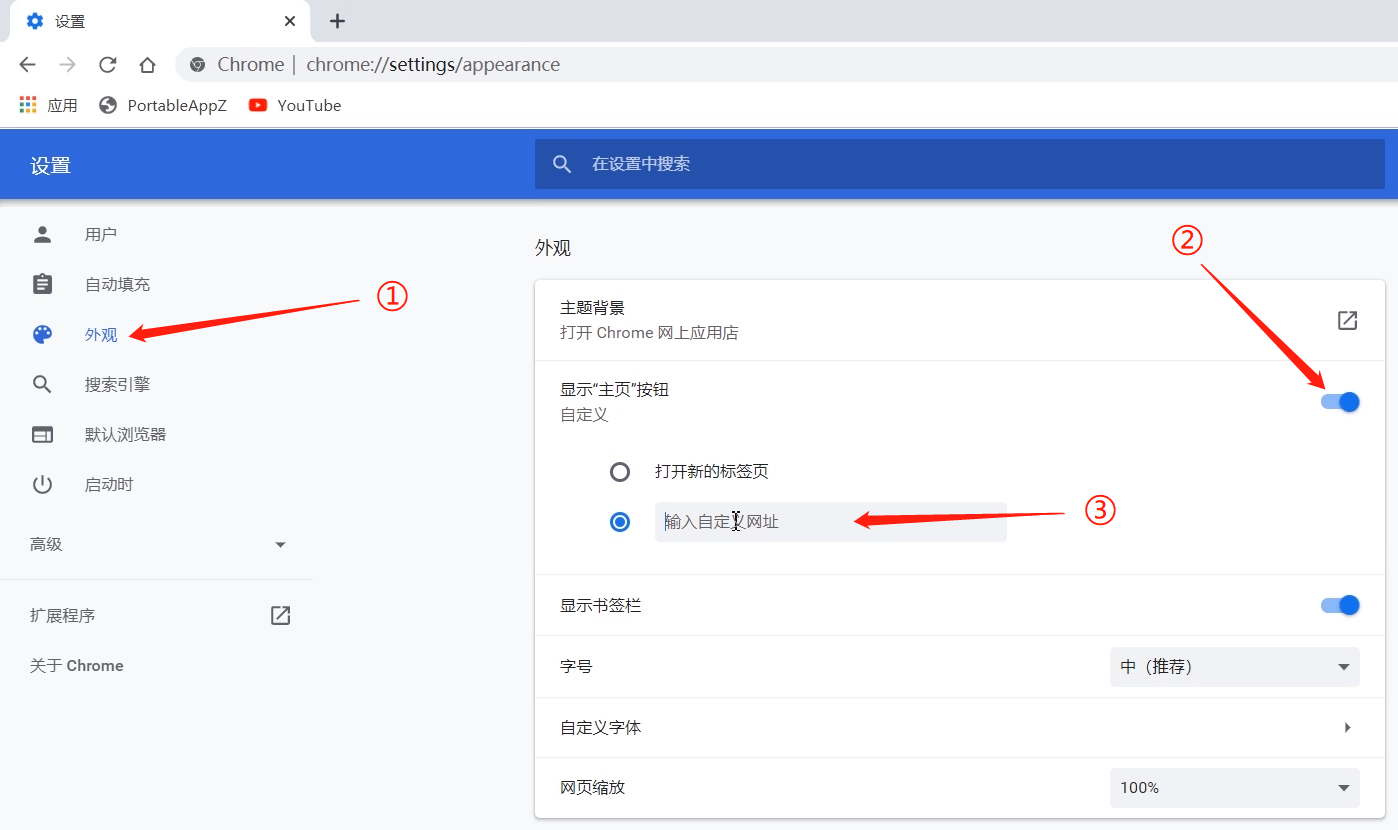The width and height of the screenshot is (1398, 830).
Task: Disable the 显示"主页"按钮 toggle
Action: pyautogui.click(x=1339, y=401)
